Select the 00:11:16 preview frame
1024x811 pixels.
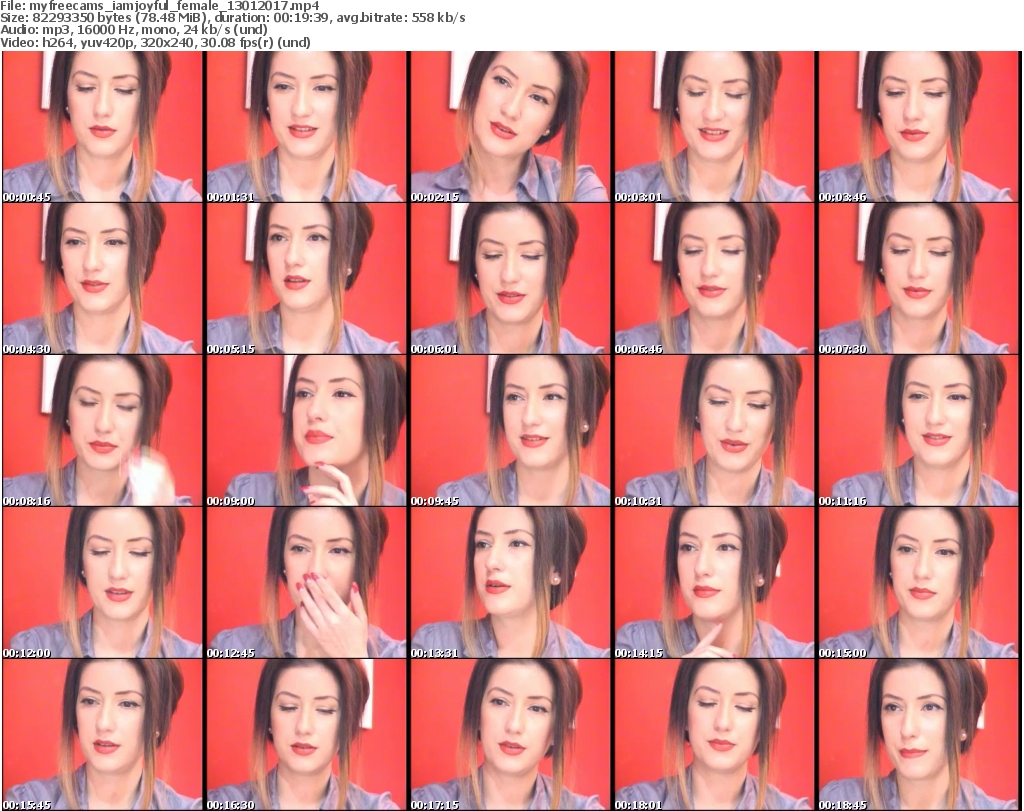pyautogui.click(x=918, y=431)
